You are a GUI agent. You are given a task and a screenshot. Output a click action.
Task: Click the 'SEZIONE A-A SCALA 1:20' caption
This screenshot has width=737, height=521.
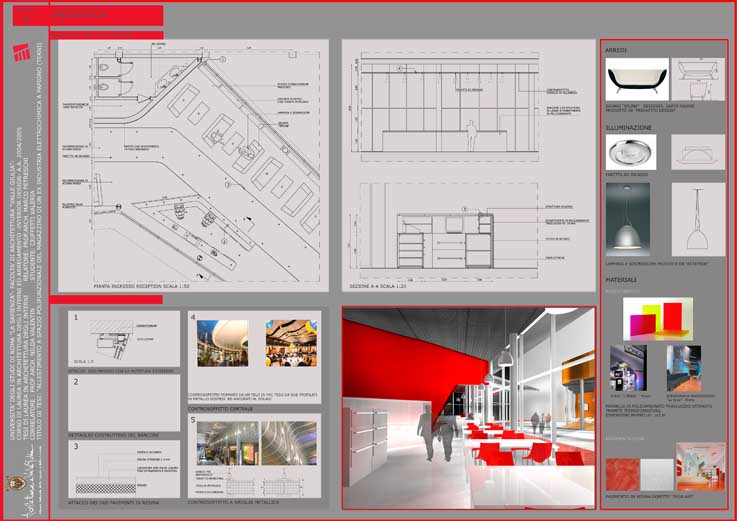coord(377,286)
